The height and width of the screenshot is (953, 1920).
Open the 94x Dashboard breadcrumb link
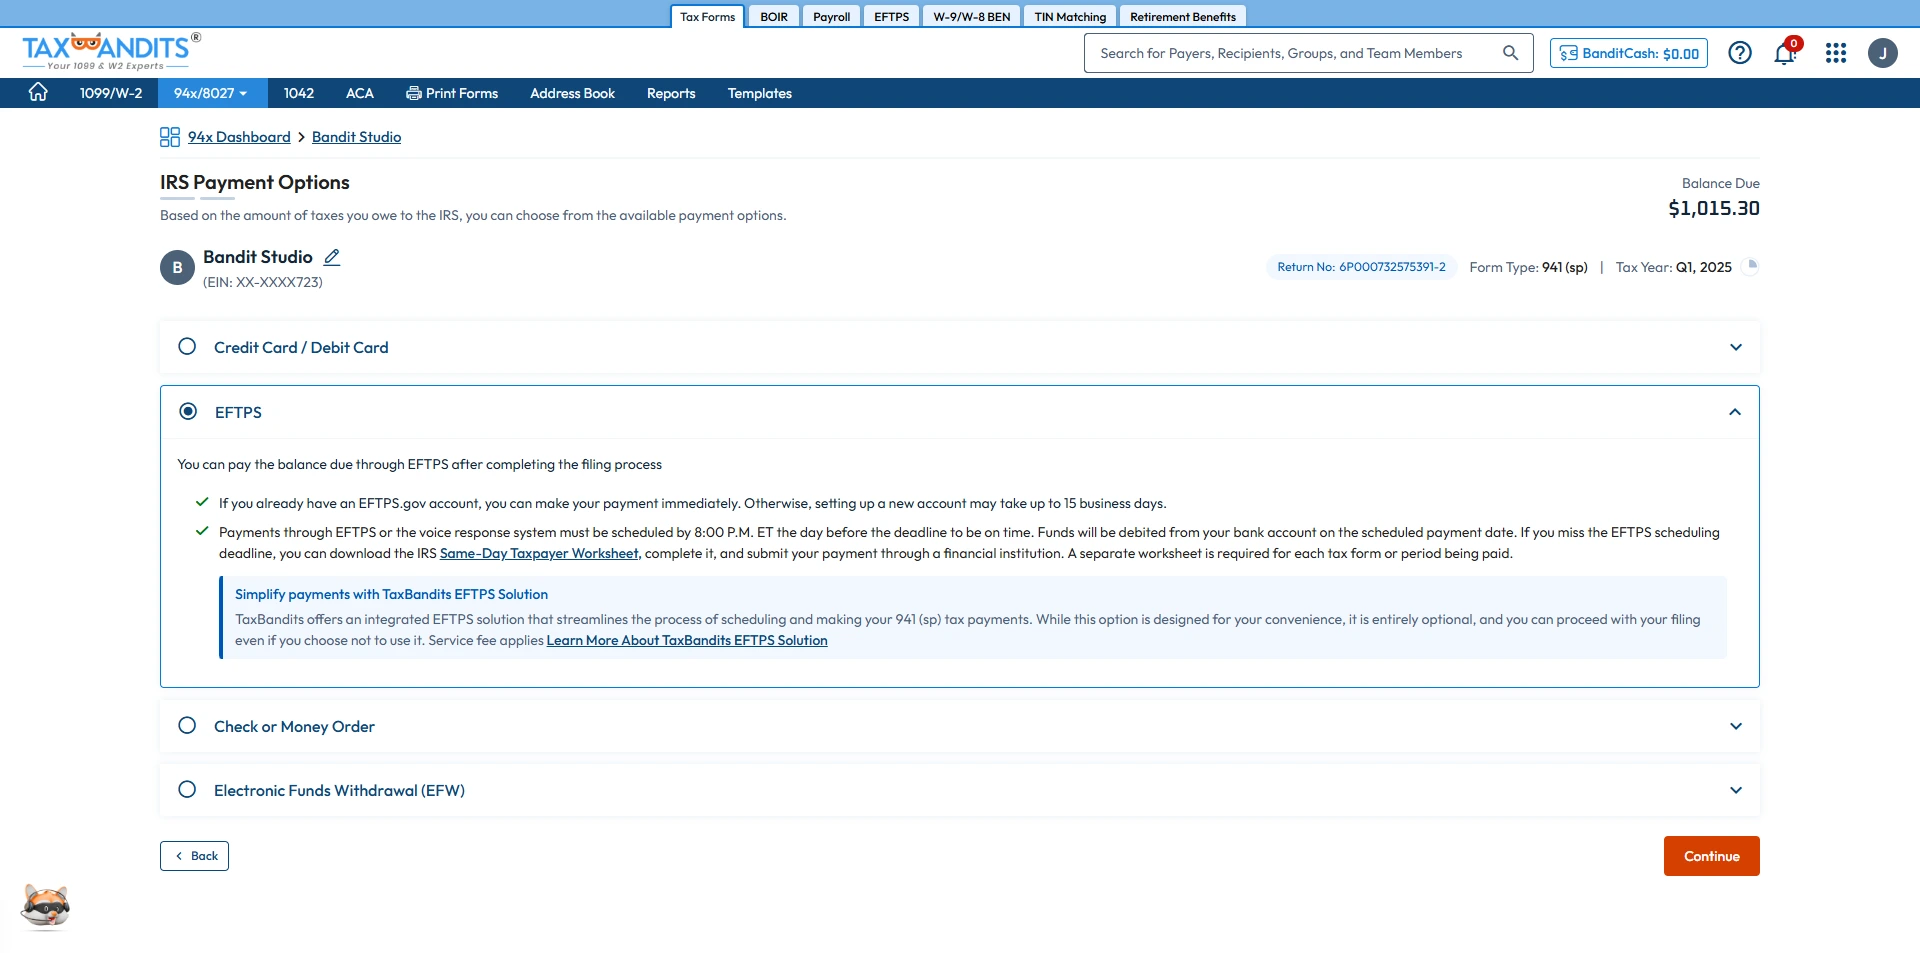(239, 137)
